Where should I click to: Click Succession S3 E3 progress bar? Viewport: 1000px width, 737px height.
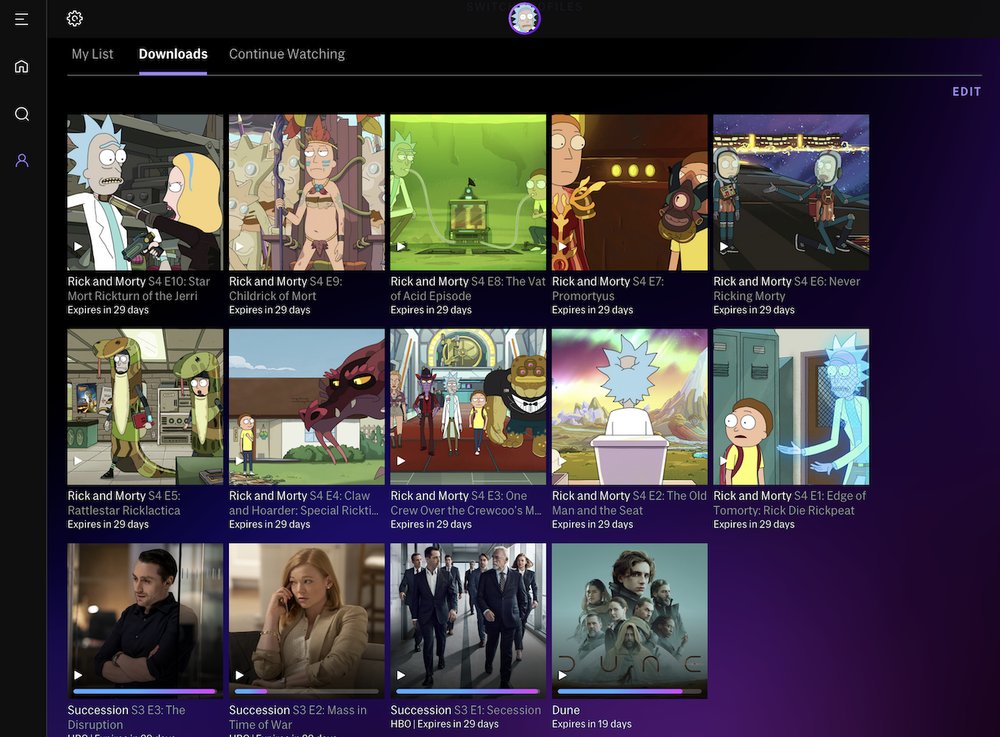pos(145,691)
